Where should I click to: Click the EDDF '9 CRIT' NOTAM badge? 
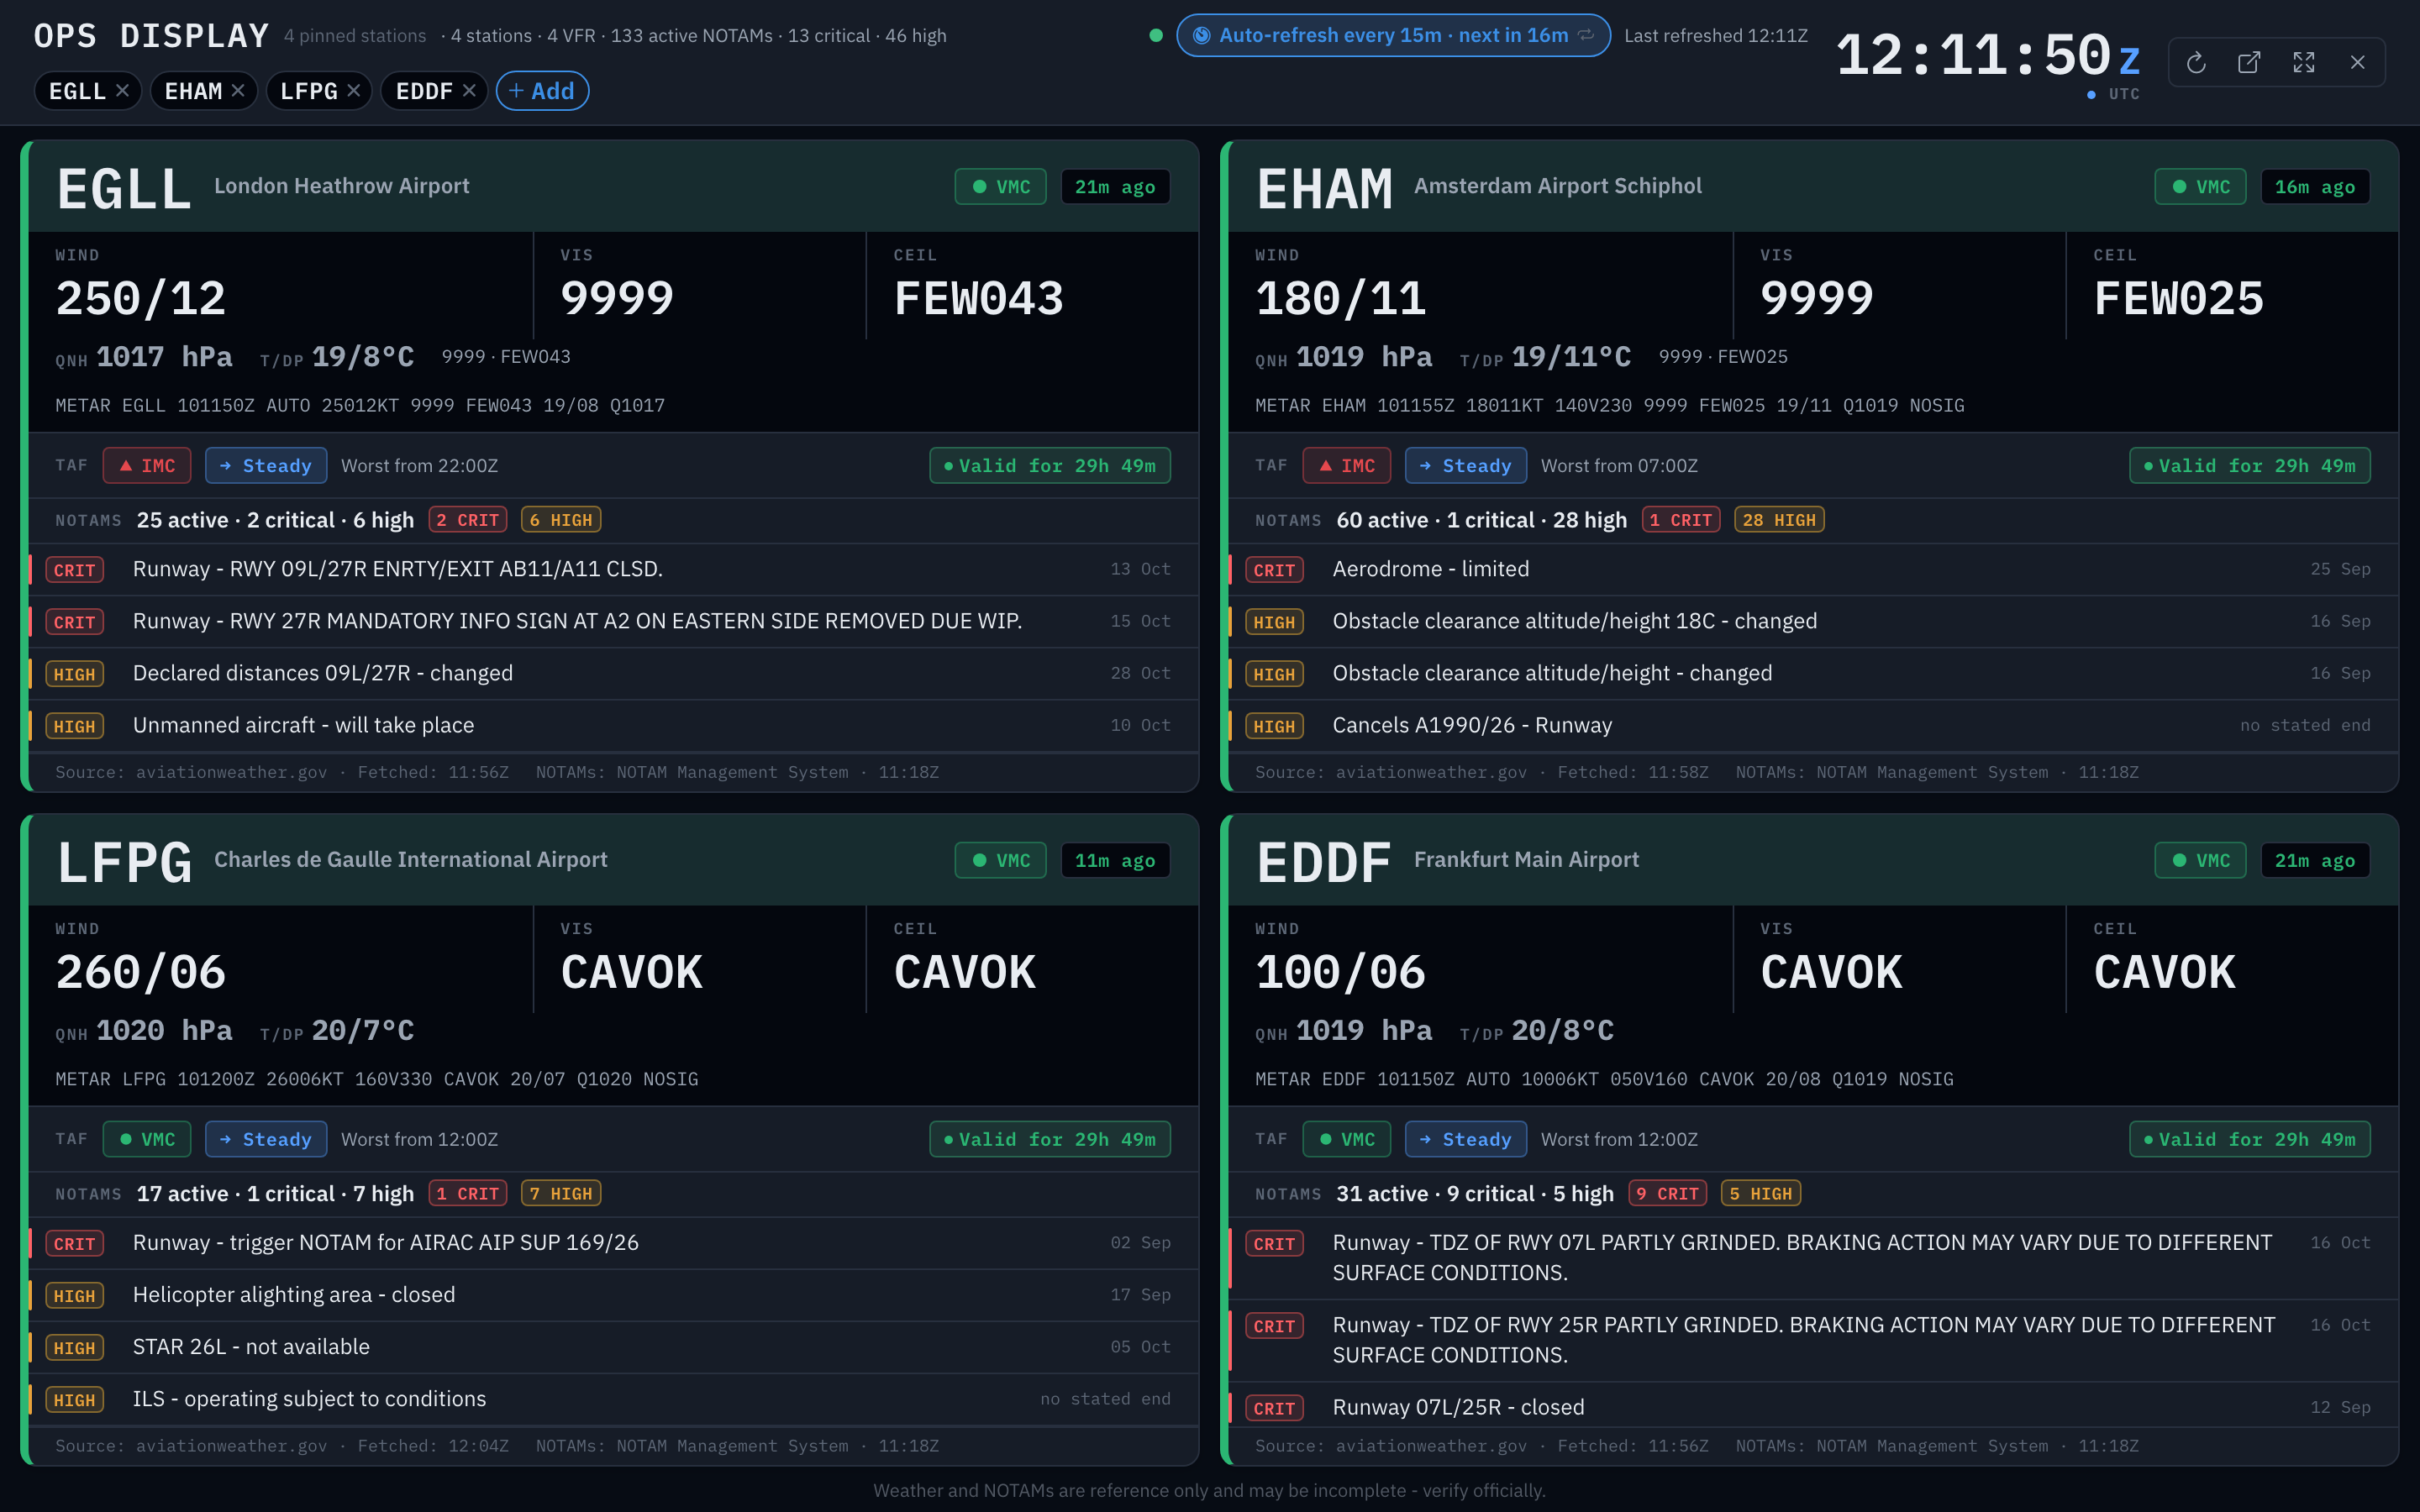[x=1668, y=1194]
